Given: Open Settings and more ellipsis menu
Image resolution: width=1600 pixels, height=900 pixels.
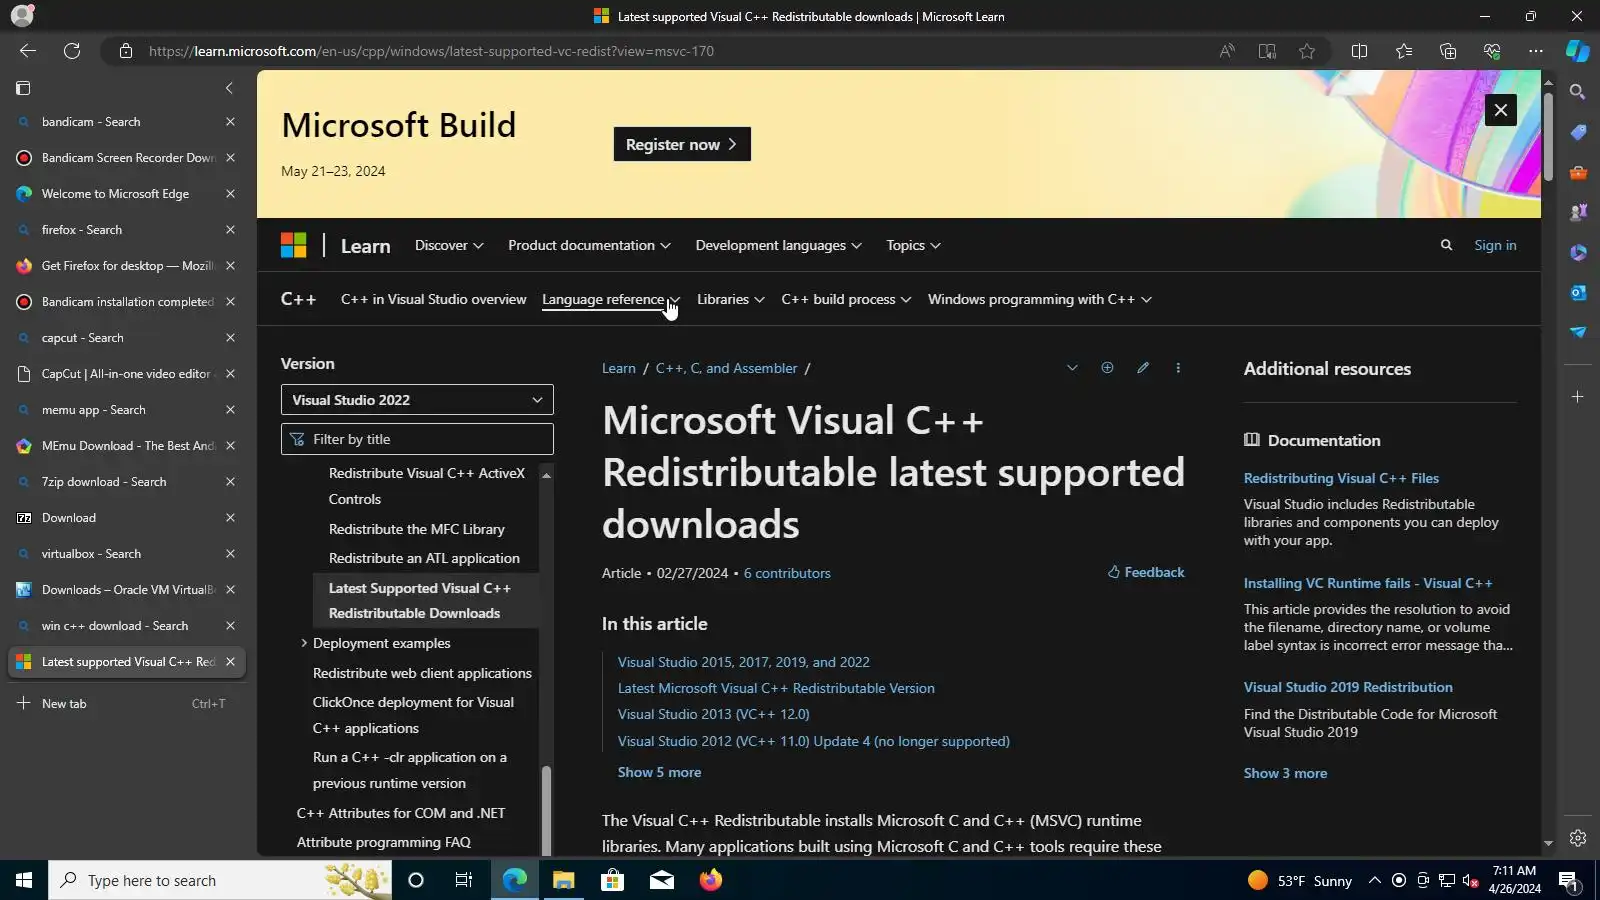Looking at the screenshot, I should 1536,51.
